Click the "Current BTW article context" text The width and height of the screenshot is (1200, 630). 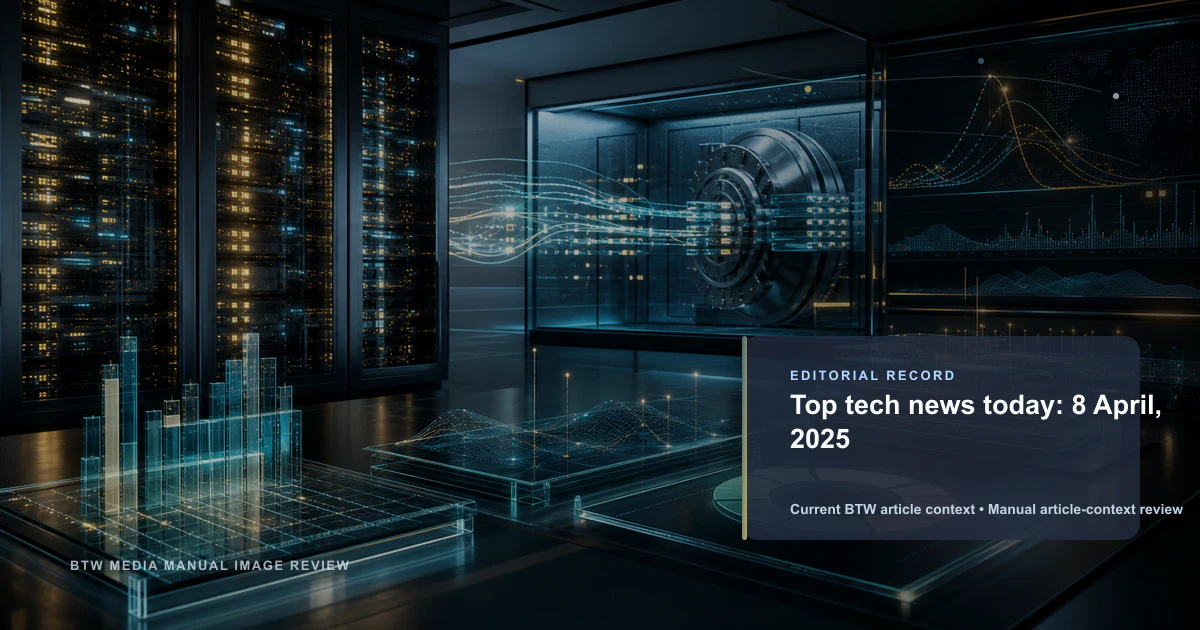point(882,509)
